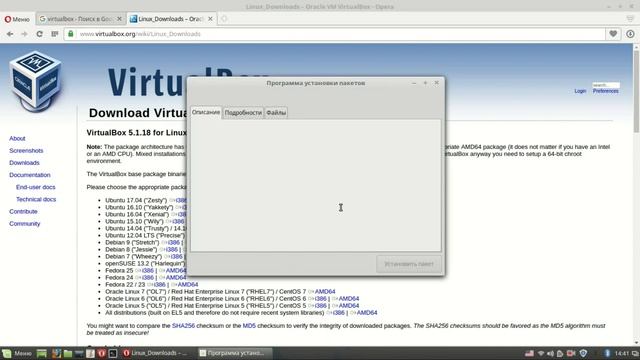
Task: Click the green padlock security icon
Action: [71, 34]
